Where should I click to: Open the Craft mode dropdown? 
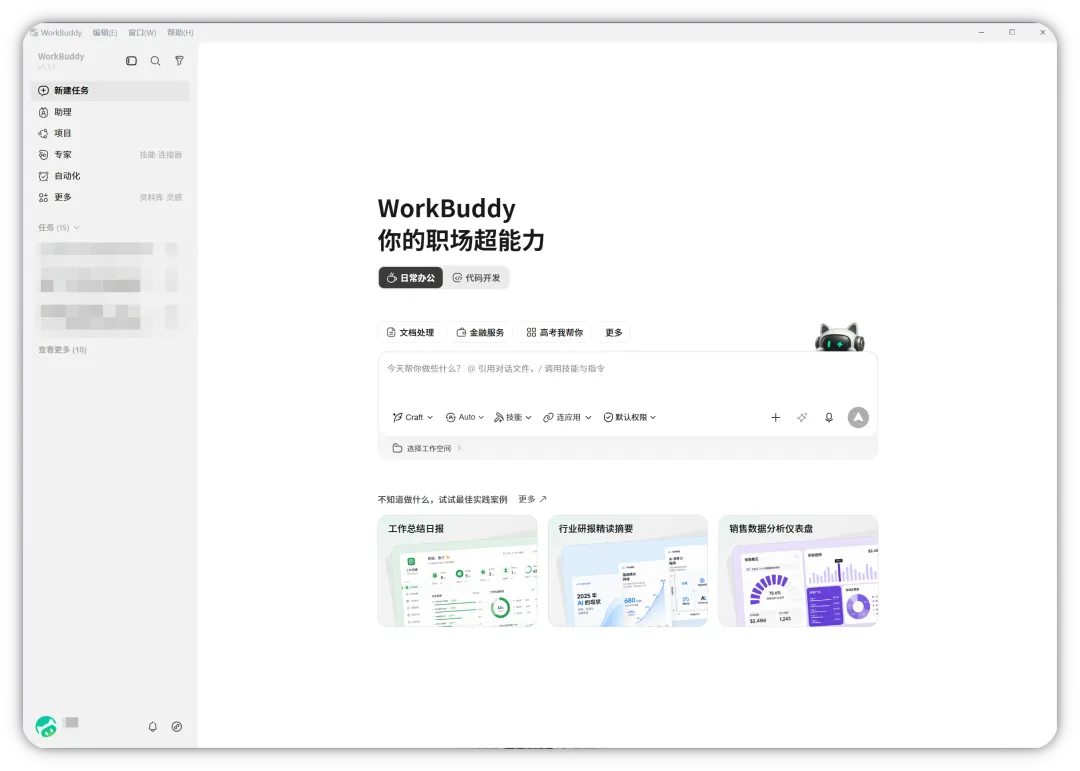(x=413, y=418)
